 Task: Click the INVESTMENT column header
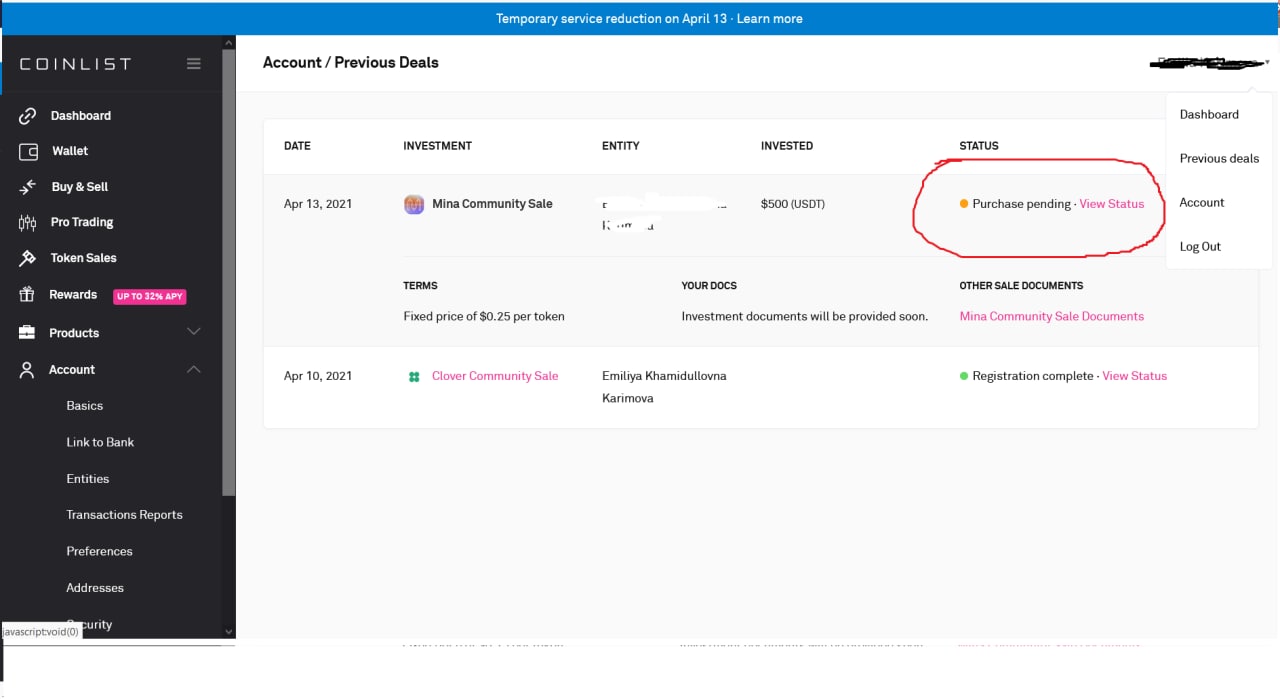pos(437,146)
